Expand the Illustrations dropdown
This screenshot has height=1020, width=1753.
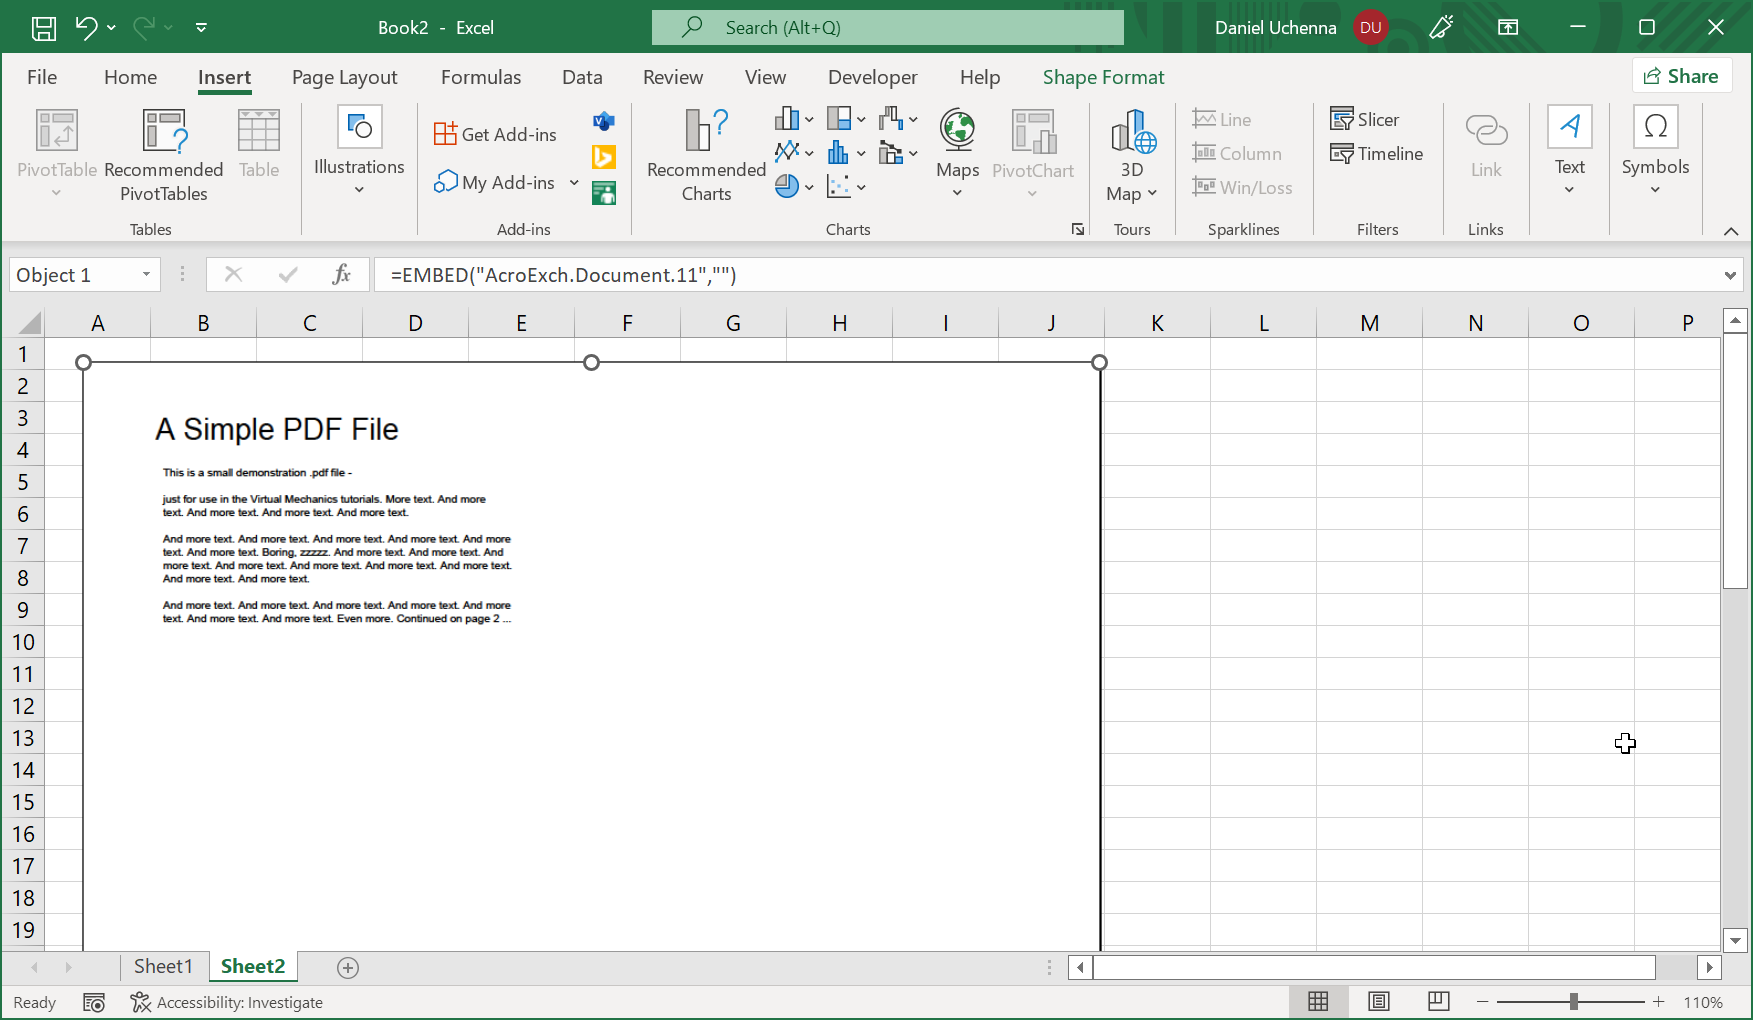pos(359,190)
